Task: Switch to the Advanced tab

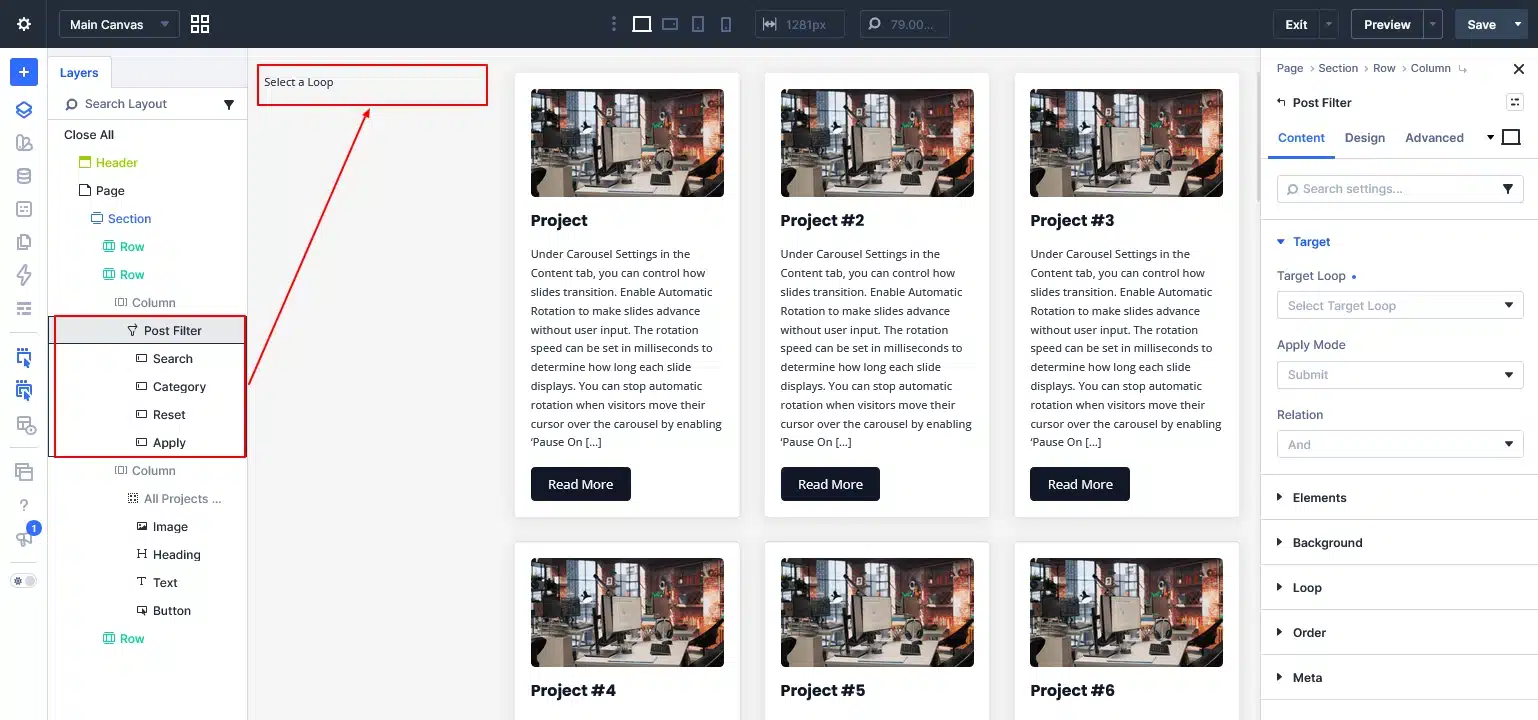Action: (x=1434, y=138)
